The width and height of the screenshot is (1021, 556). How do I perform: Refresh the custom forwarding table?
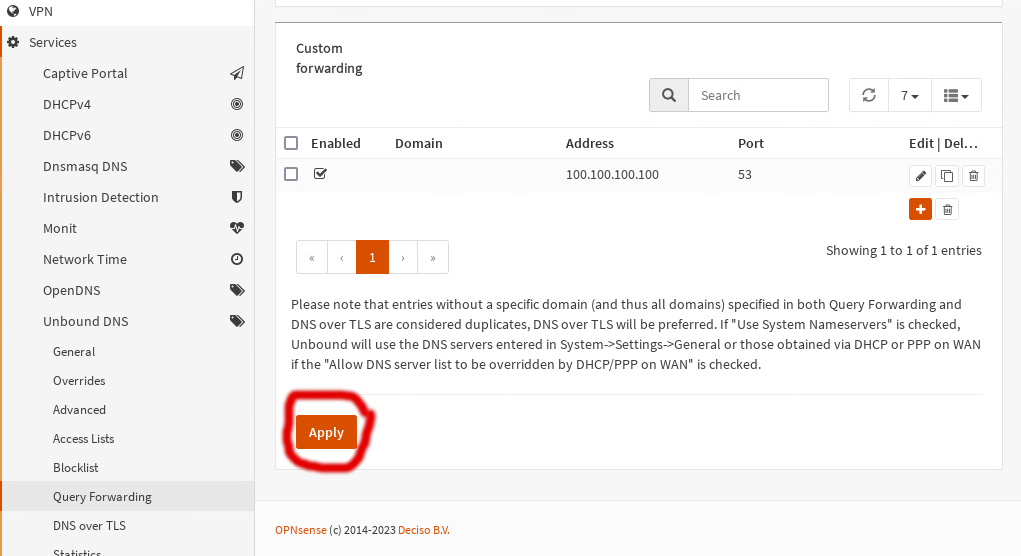(x=869, y=95)
